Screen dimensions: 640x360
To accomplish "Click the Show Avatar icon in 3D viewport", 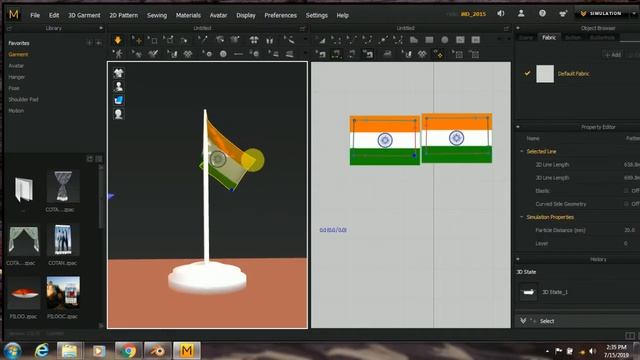I will [119, 87].
